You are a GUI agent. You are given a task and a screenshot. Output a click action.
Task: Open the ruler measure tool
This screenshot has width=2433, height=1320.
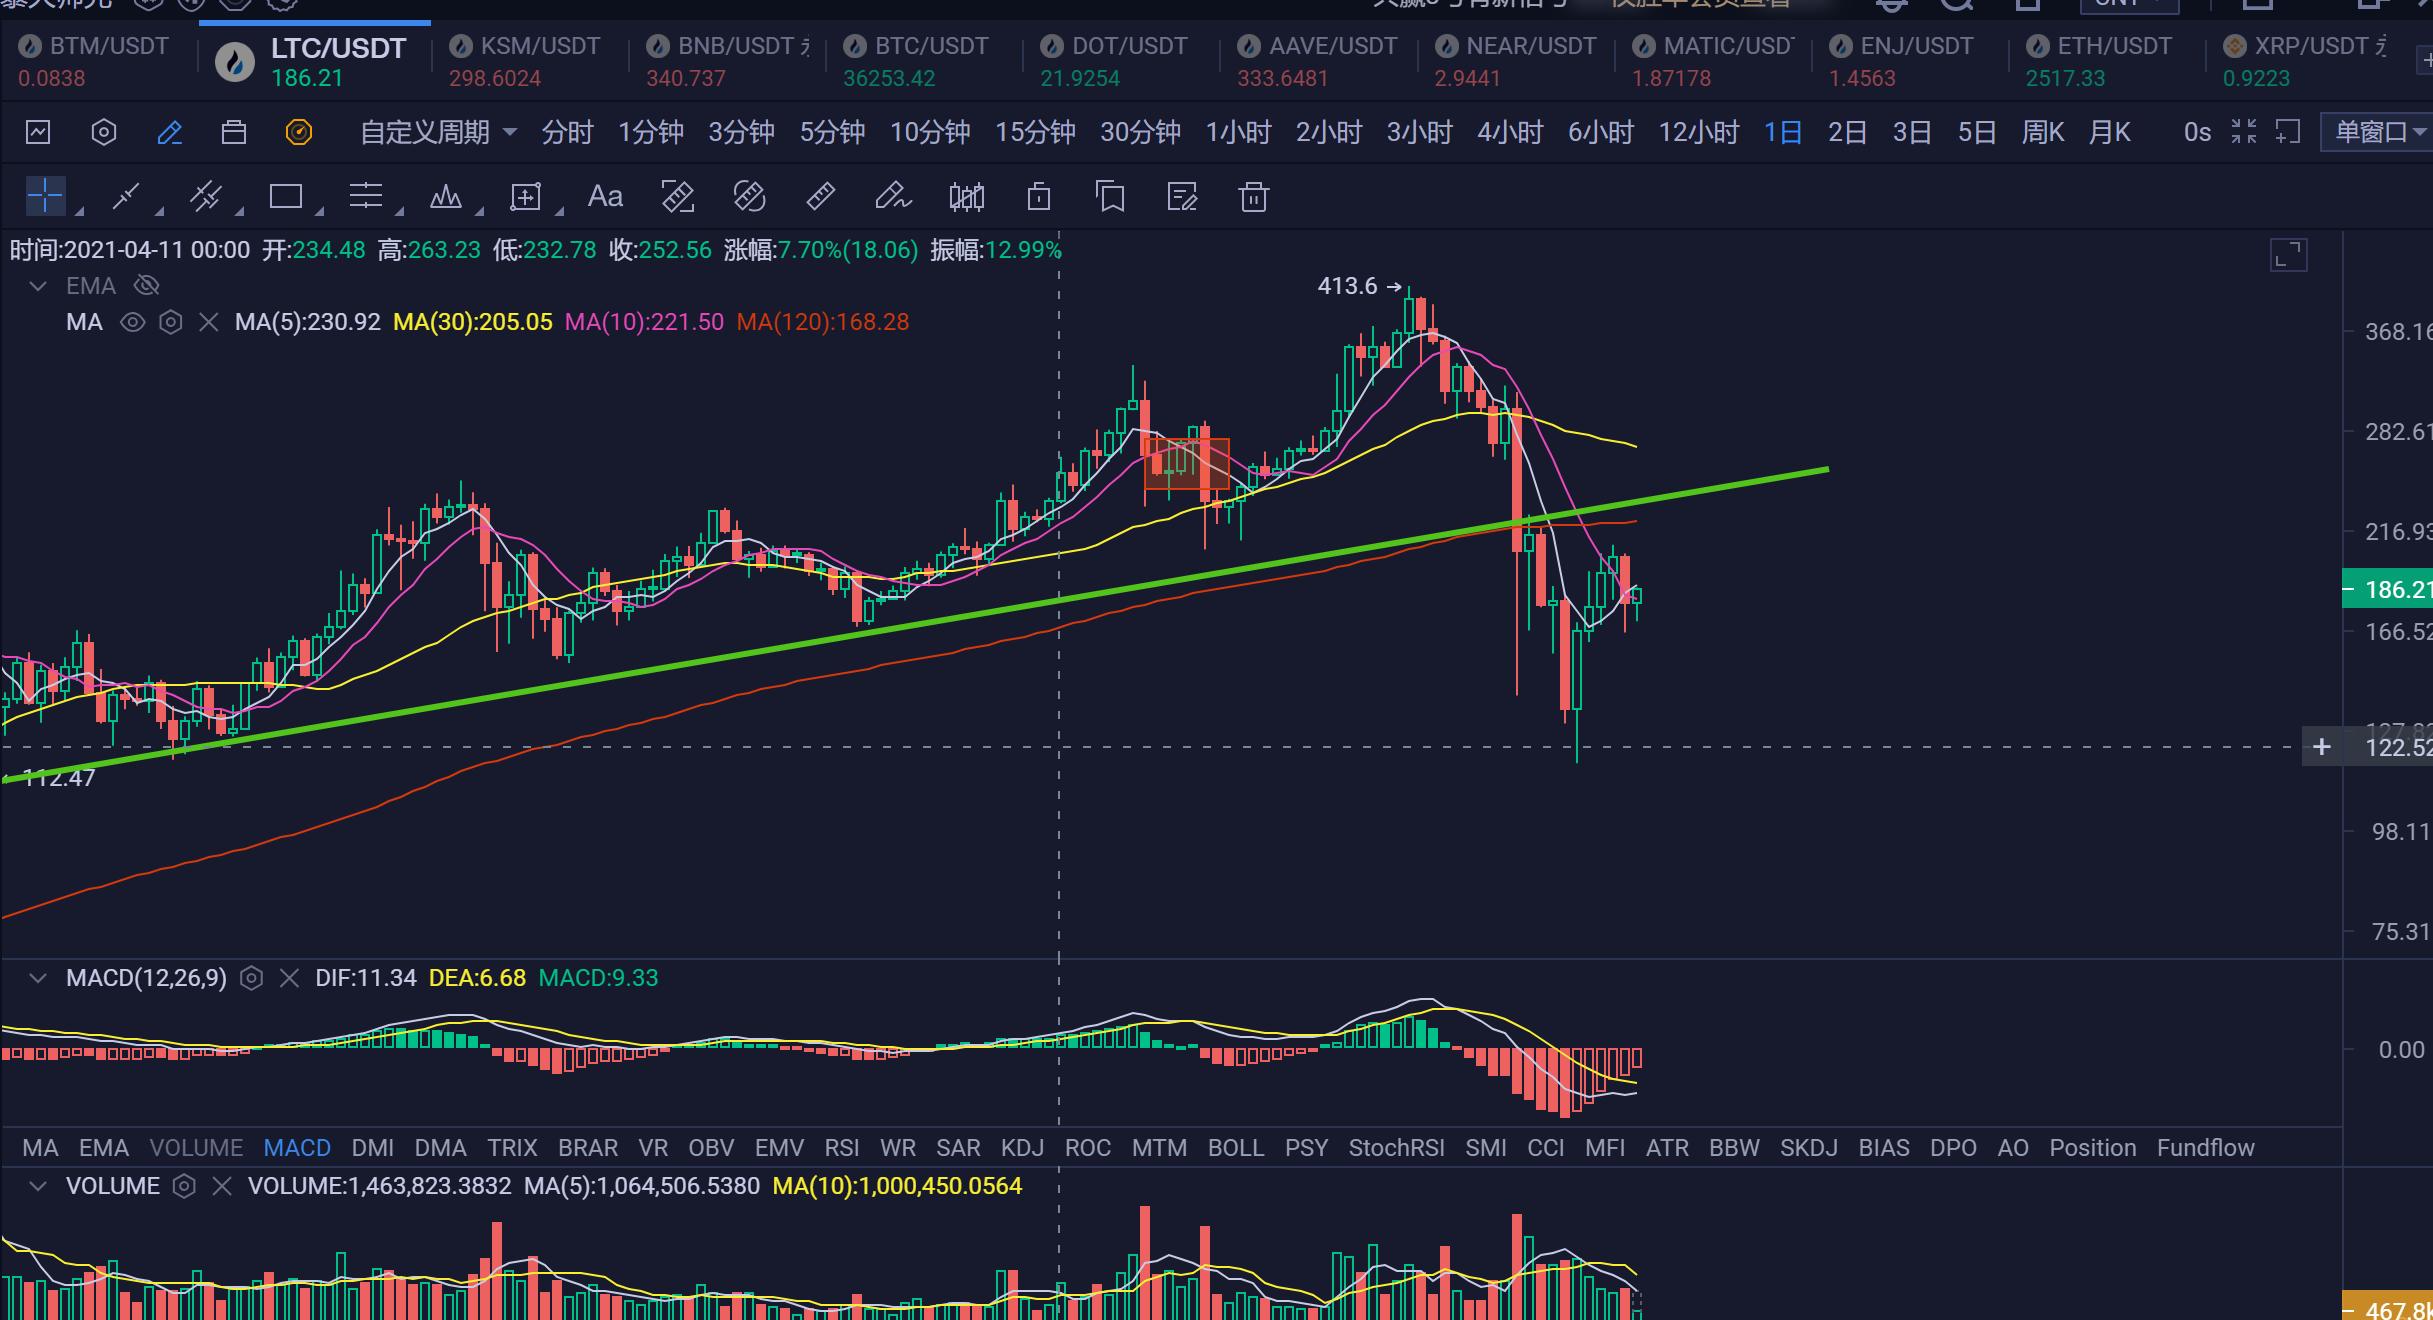tap(820, 196)
